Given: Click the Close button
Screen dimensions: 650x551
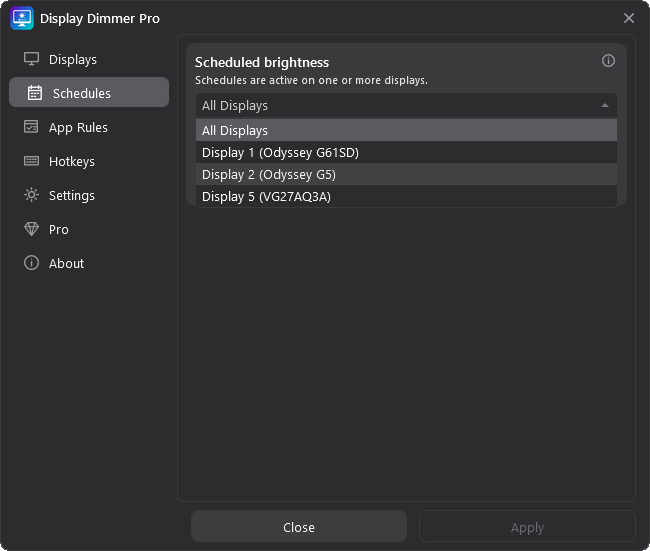Looking at the screenshot, I should point(299,527).
